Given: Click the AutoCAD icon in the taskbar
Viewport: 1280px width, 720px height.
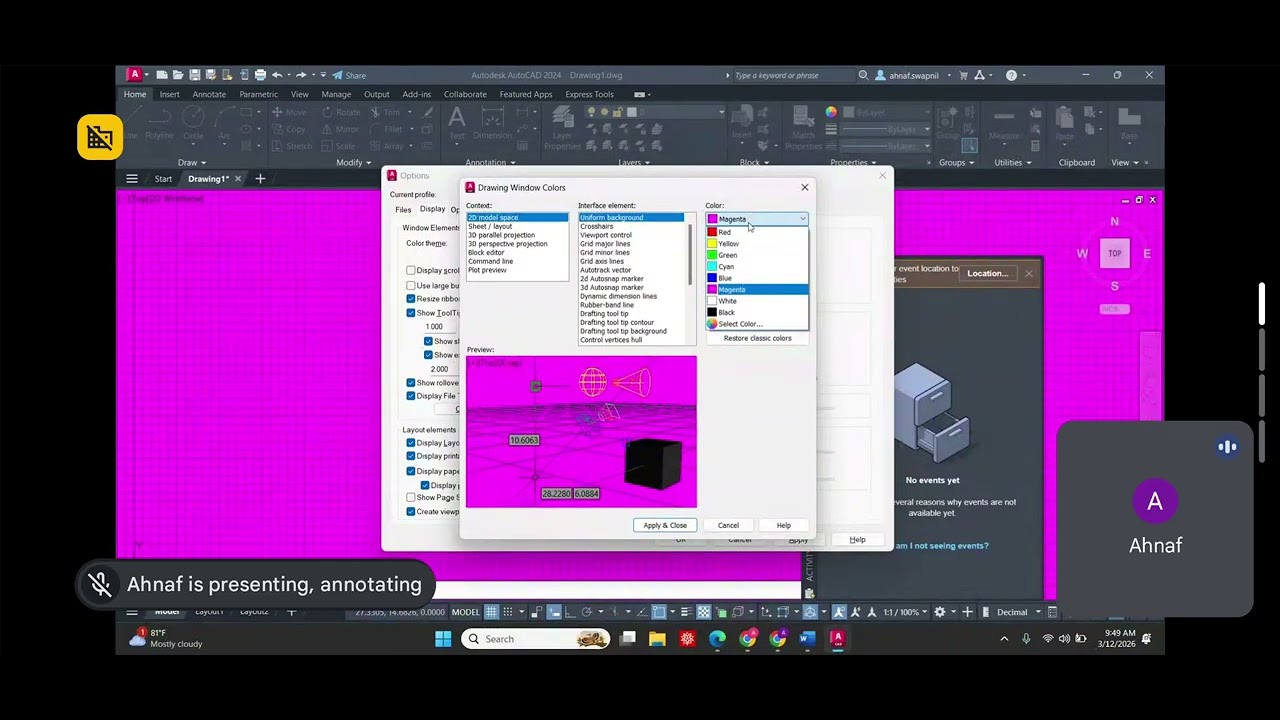Looking at the screenshot, I should coord(838,639).
